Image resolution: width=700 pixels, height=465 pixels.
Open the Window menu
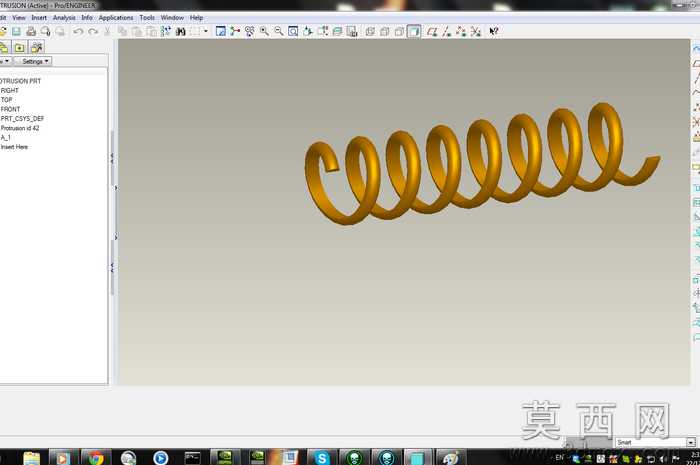coord(172,17)
